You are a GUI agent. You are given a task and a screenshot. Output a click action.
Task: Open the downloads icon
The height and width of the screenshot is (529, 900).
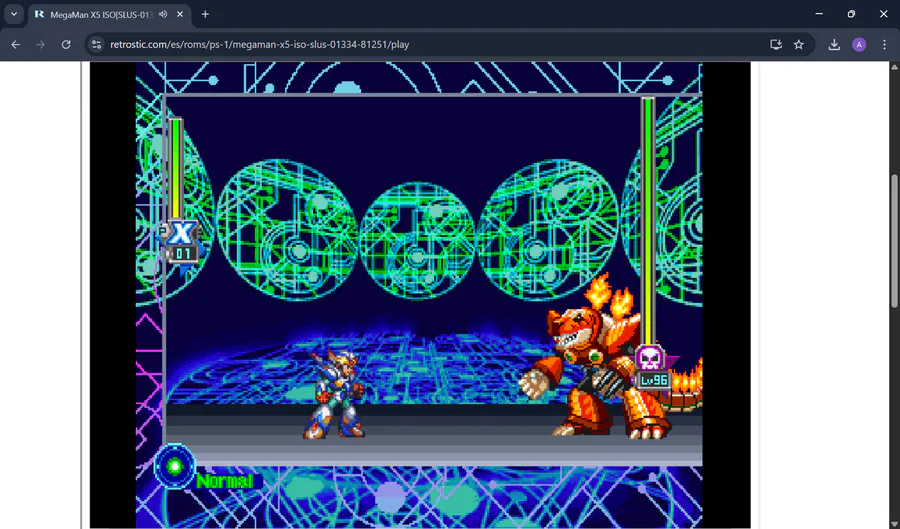point(834,45)
